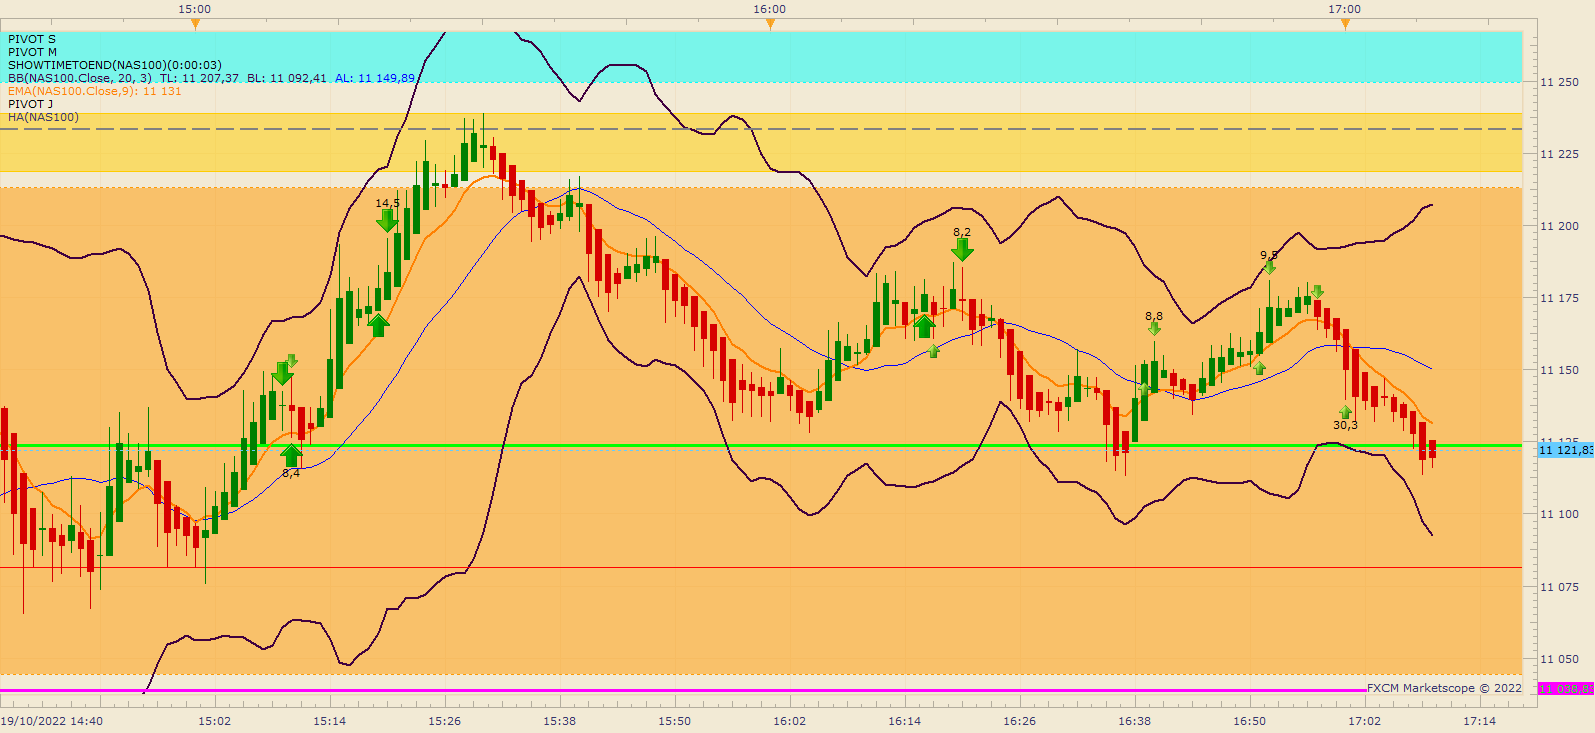Click the Bollinger BL value 11 092,41
Image resolution: width=1595 pixels, height=733 pixels.
point(287,78)
